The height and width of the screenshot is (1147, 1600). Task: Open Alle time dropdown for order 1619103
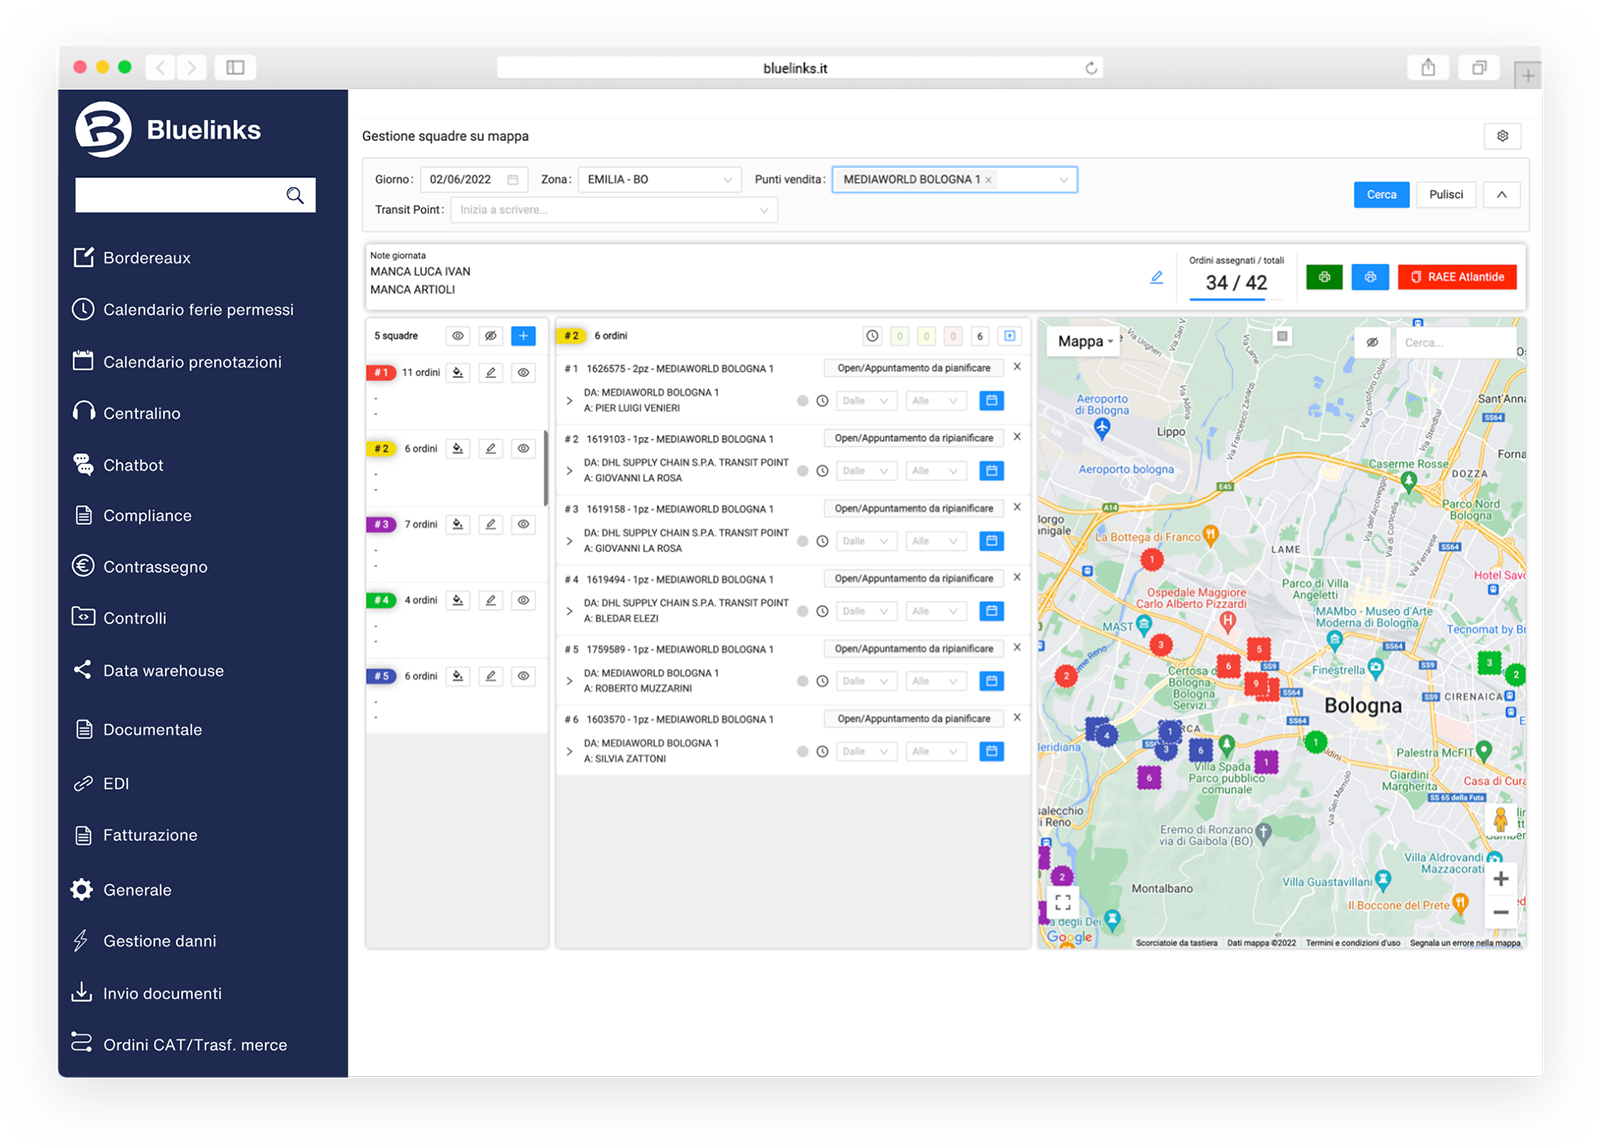[x=935, y=471]
